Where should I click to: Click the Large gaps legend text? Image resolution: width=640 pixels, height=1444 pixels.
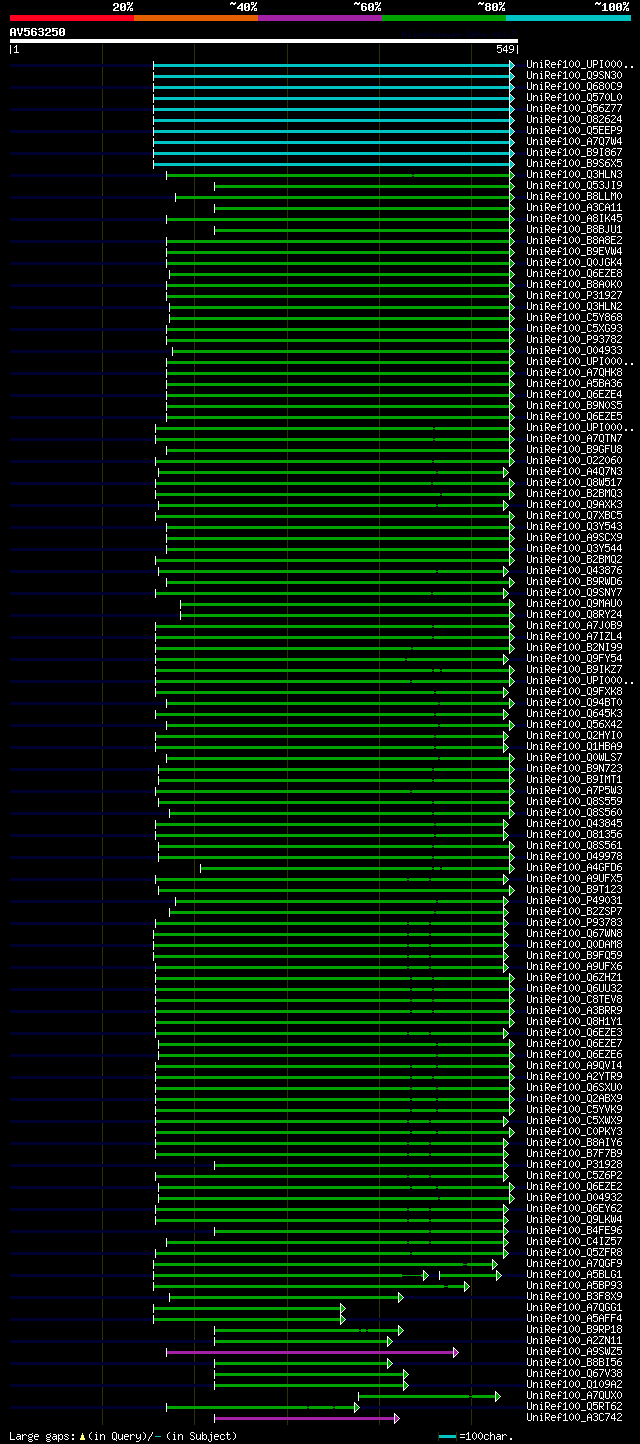[123, 1436]
